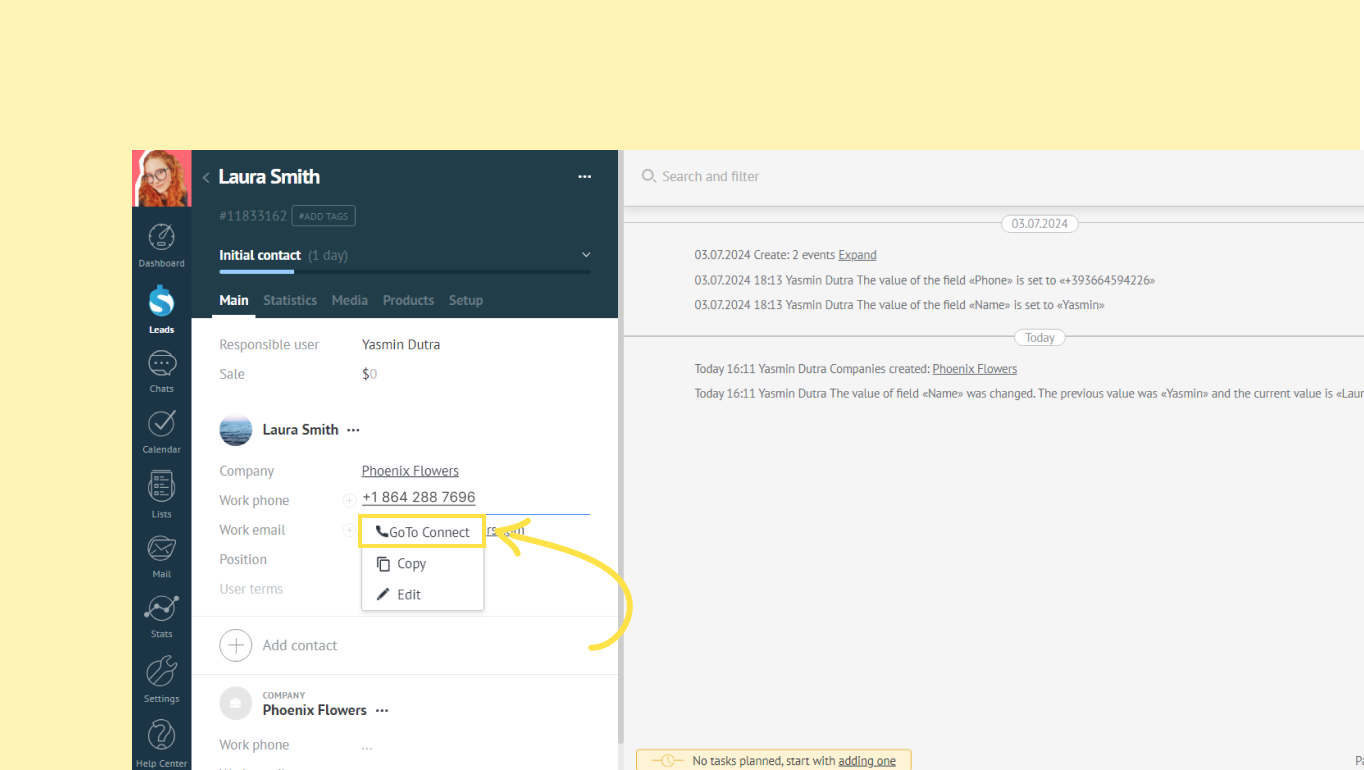Viewport: 1364px width, 770px height.
Task: Click the tasks clock icon in footer
Action: point(666,761)
